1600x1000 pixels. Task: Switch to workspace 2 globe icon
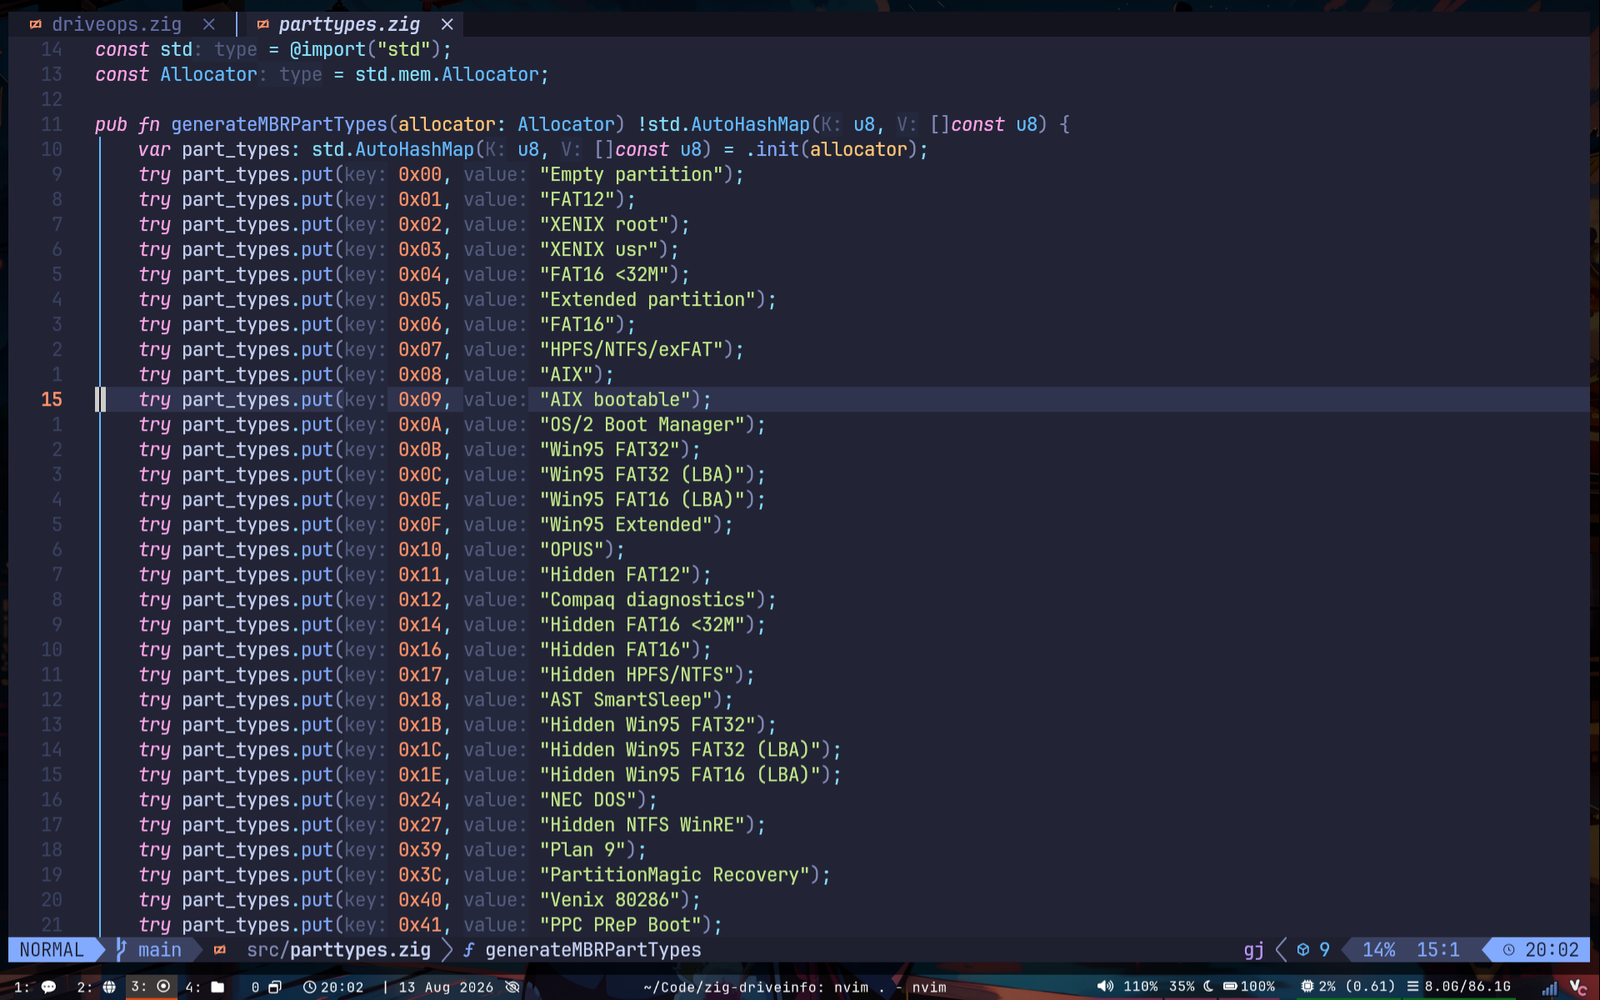click(109, 987)
